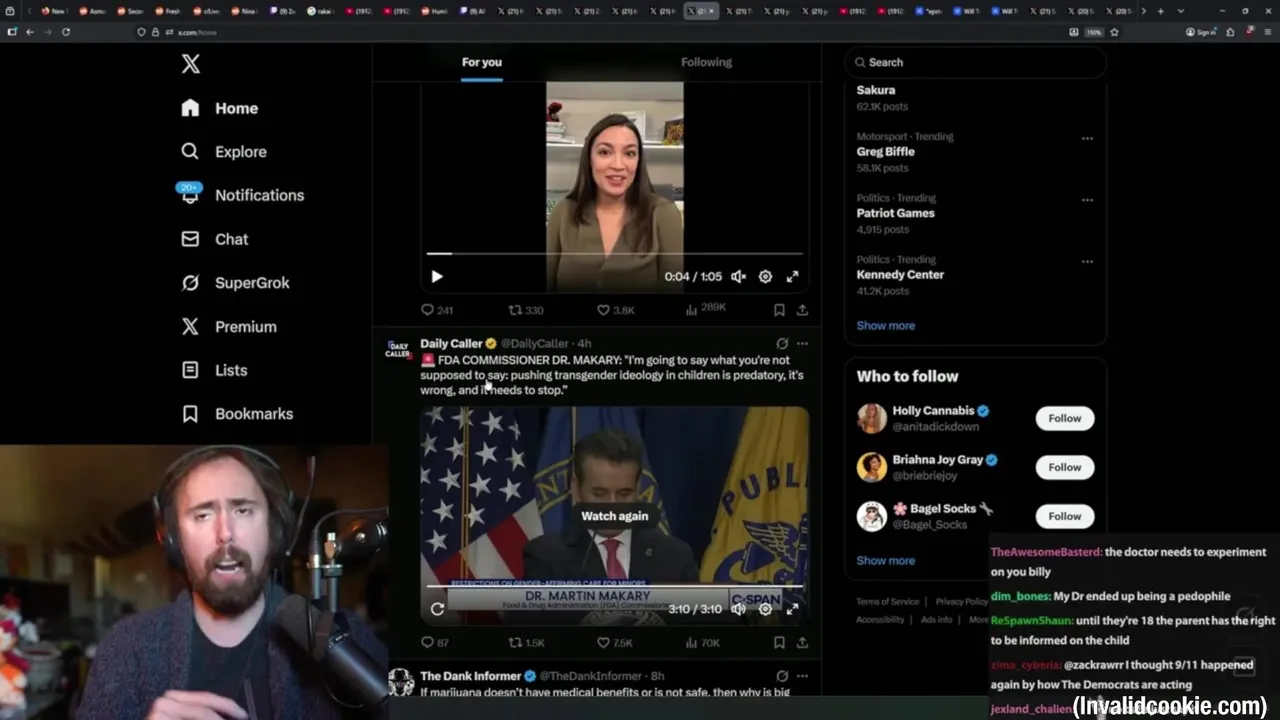Open more options on Daily Caller post

click(802, 343)
